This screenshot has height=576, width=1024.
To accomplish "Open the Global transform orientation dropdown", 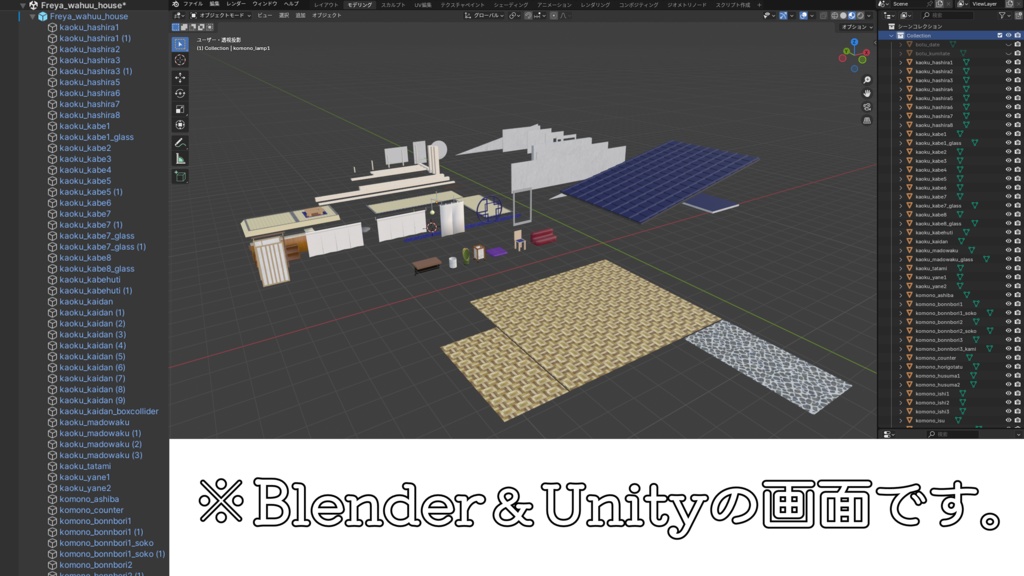I will pos(484,15).
